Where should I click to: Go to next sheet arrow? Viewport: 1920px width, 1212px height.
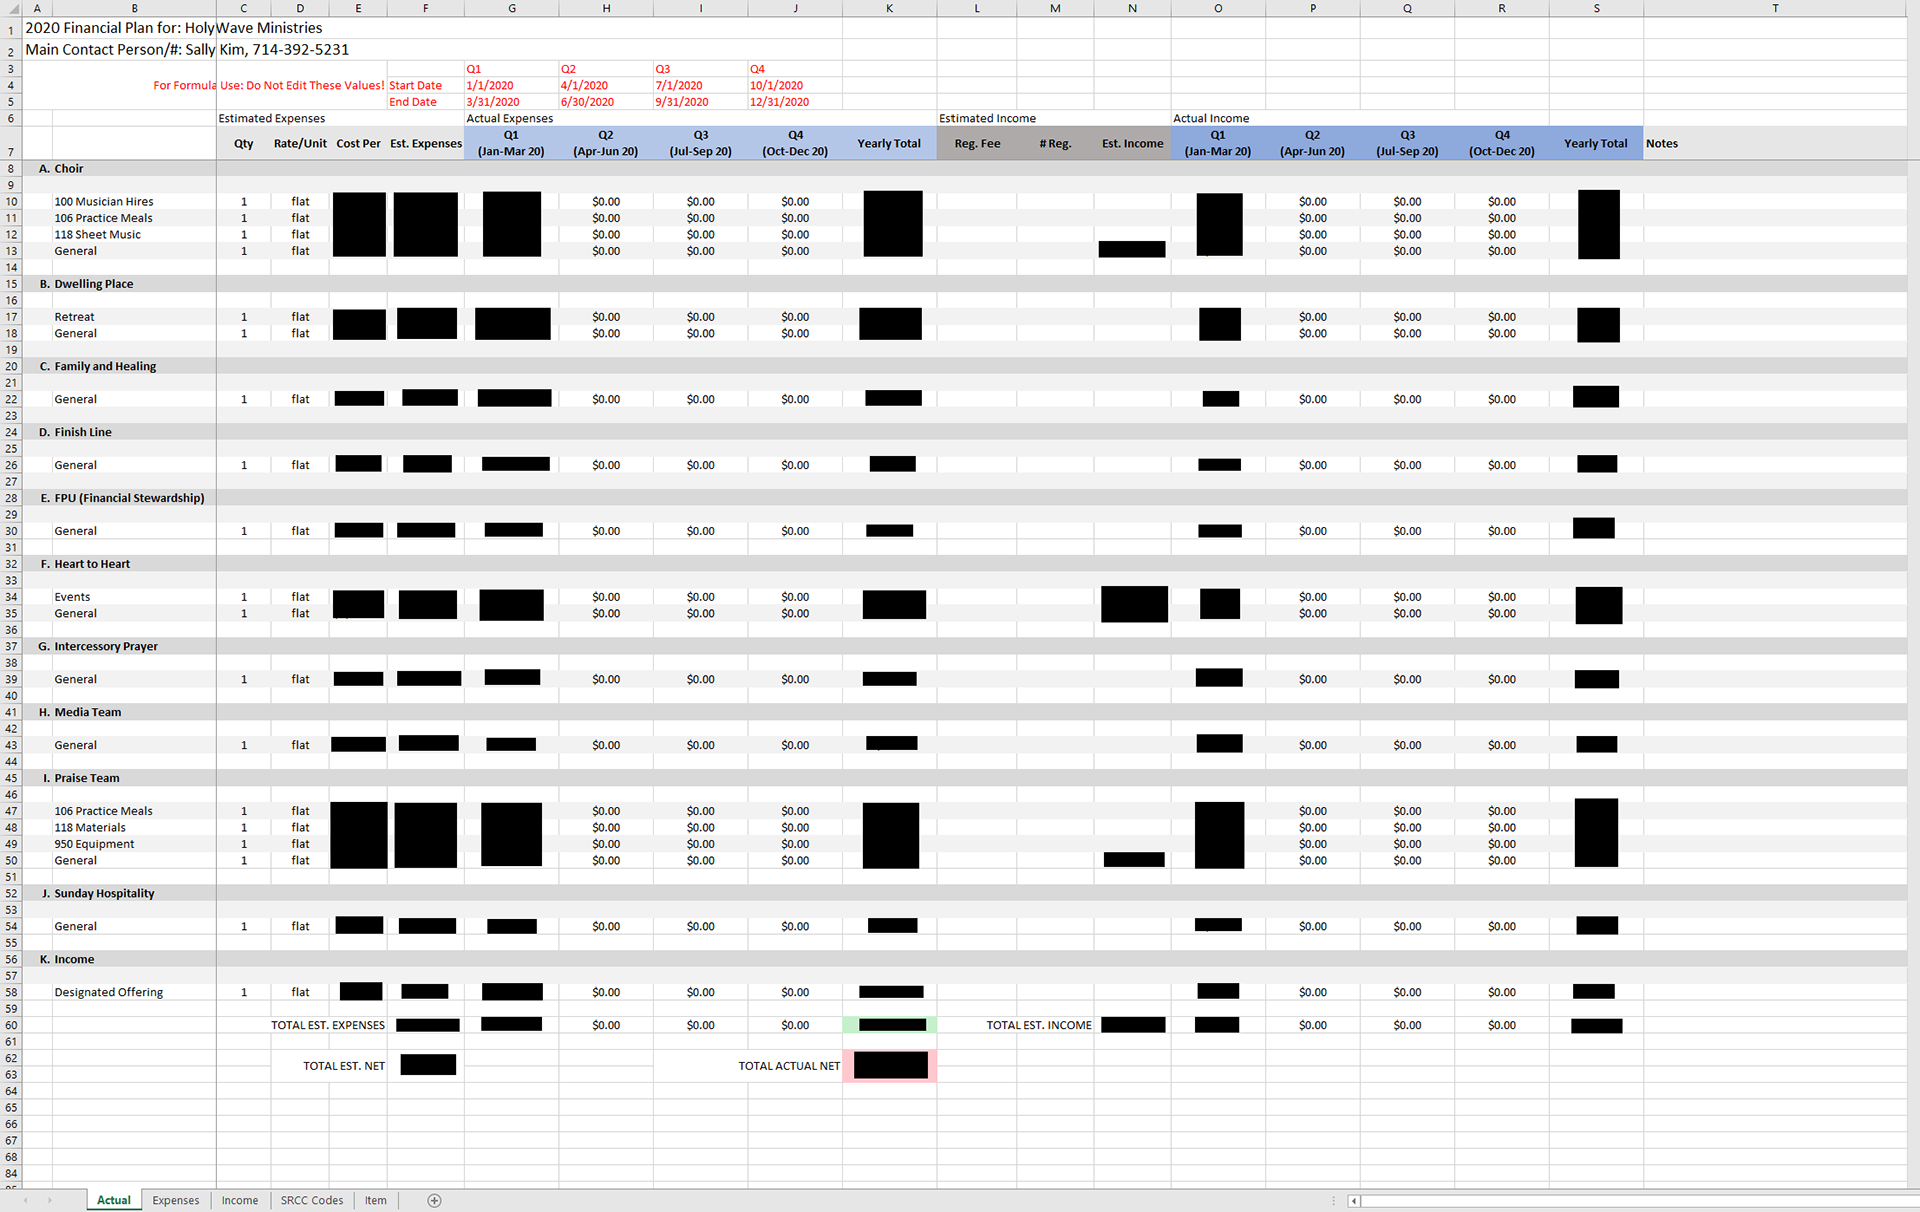pyautogui.click(x=49, y=1200)
